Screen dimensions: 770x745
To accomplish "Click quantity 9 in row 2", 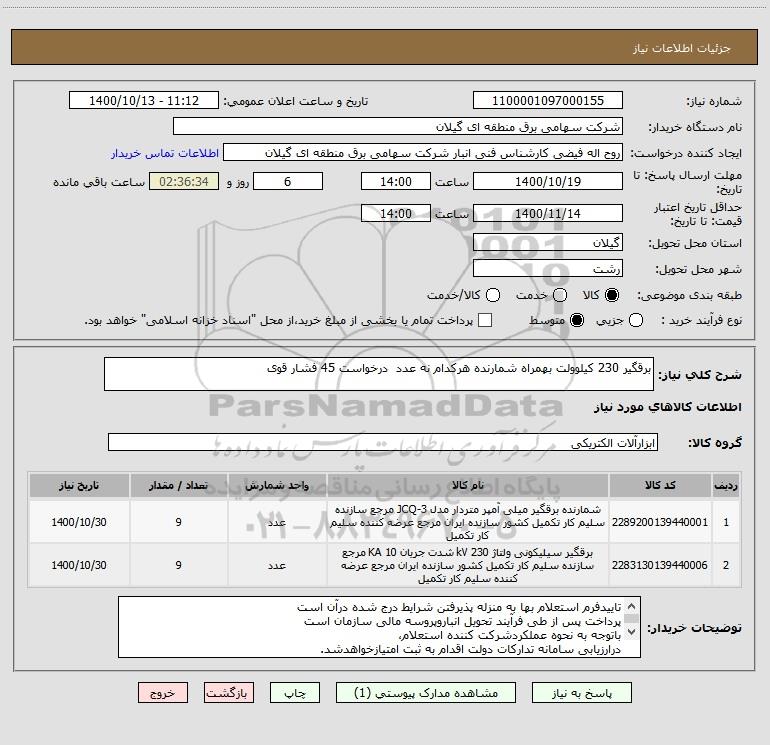I will click(x=178, y=565).
